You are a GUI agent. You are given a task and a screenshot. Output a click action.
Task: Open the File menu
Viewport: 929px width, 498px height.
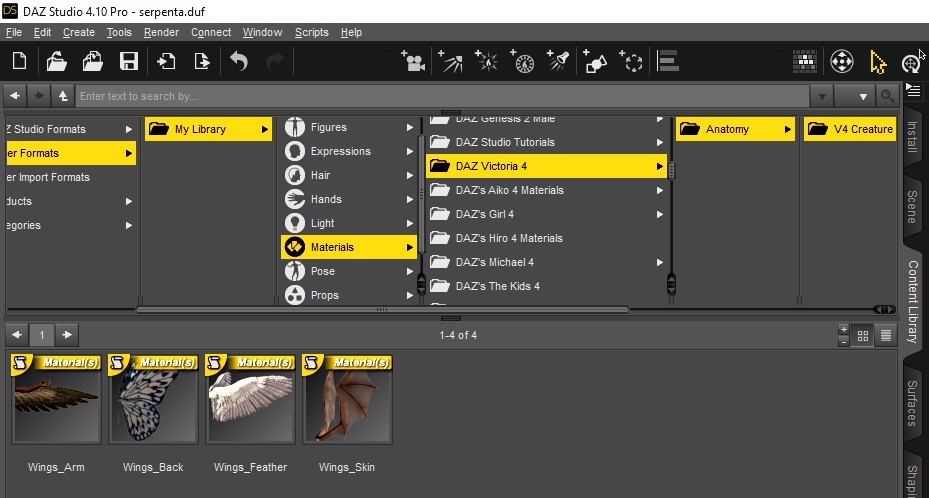pos(14,32)
